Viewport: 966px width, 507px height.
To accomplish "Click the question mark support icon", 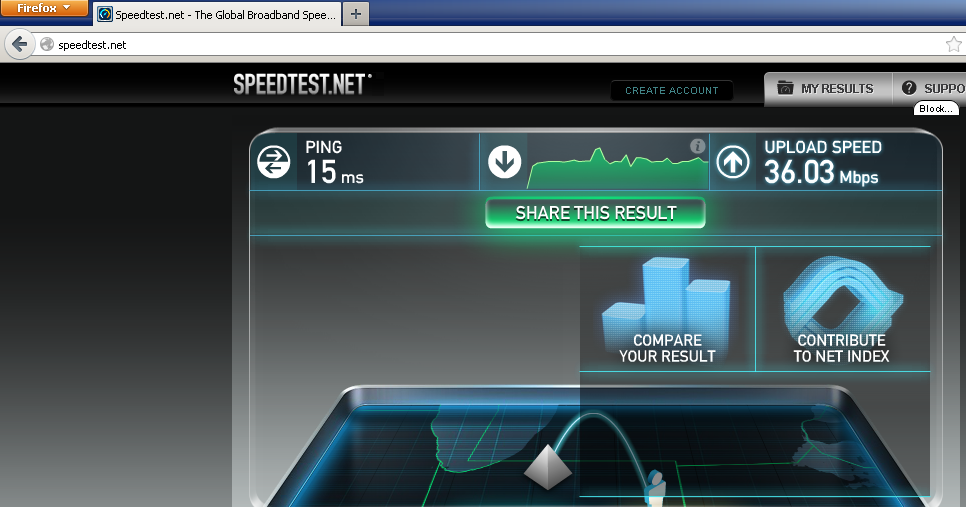I will [x=909, y=88].
